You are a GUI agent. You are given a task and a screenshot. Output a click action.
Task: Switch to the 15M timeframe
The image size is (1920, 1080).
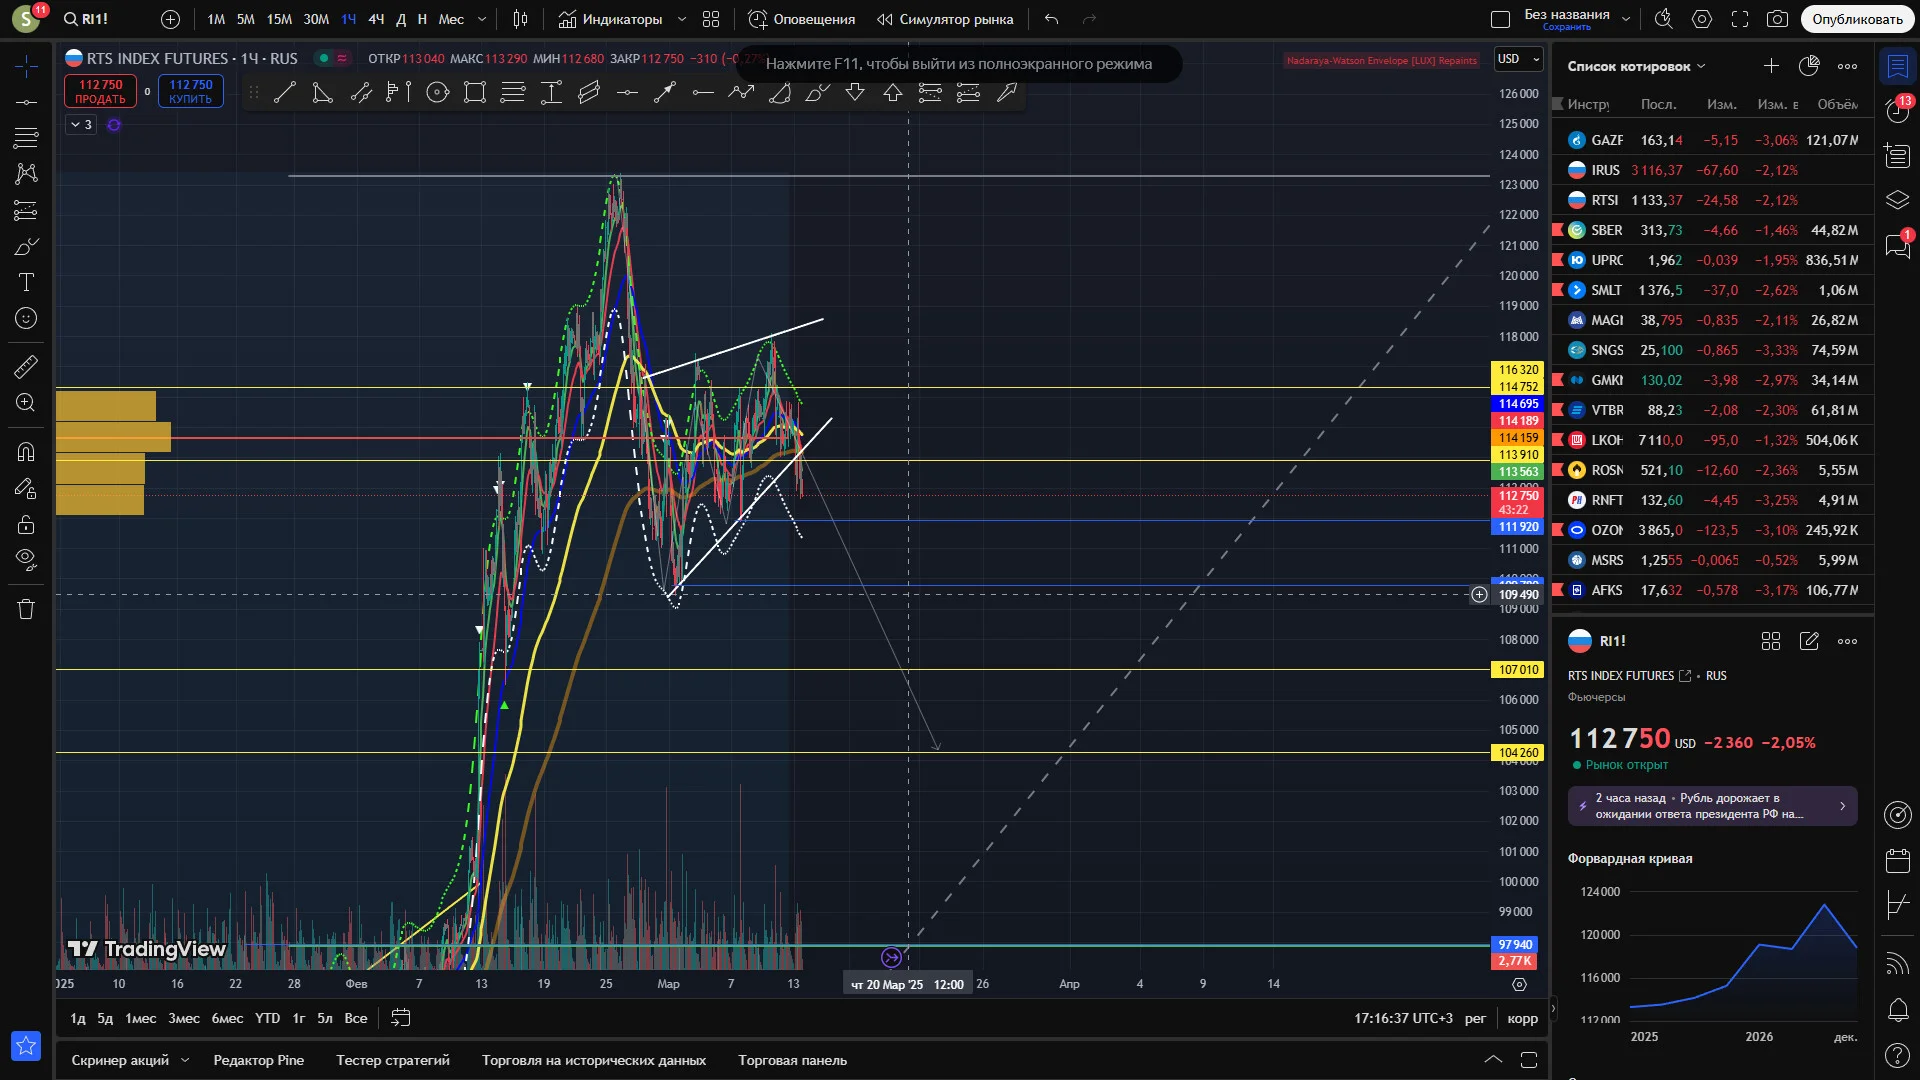click(279, 19)
